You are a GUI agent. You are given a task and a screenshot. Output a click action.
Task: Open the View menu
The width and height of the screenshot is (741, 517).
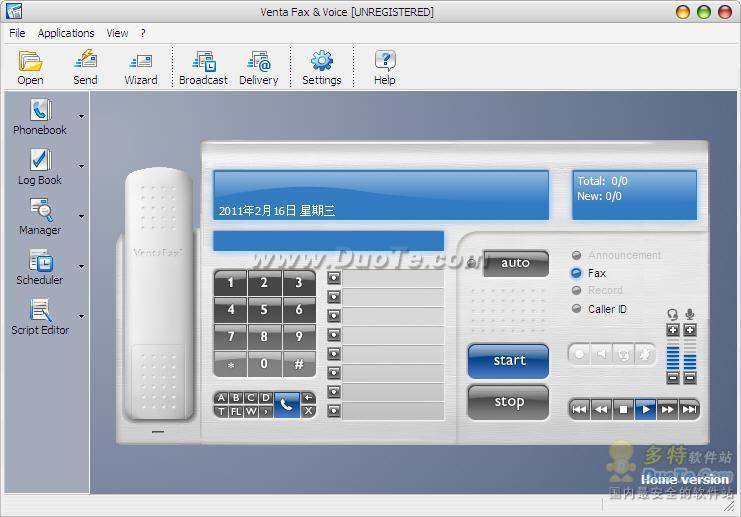(117, 33)
